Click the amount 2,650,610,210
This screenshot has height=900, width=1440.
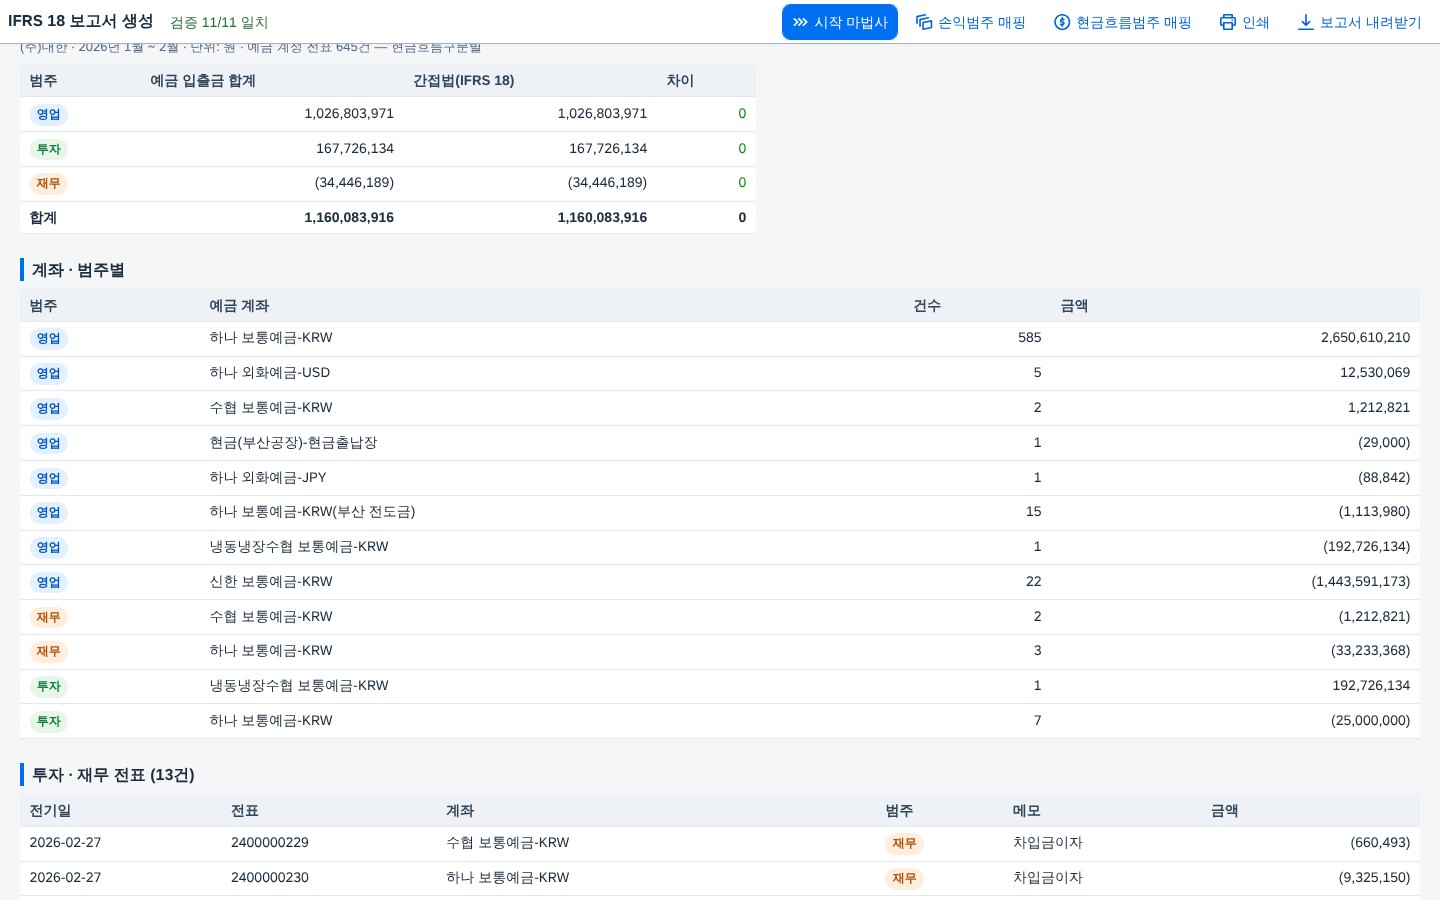click(1365, 338)
